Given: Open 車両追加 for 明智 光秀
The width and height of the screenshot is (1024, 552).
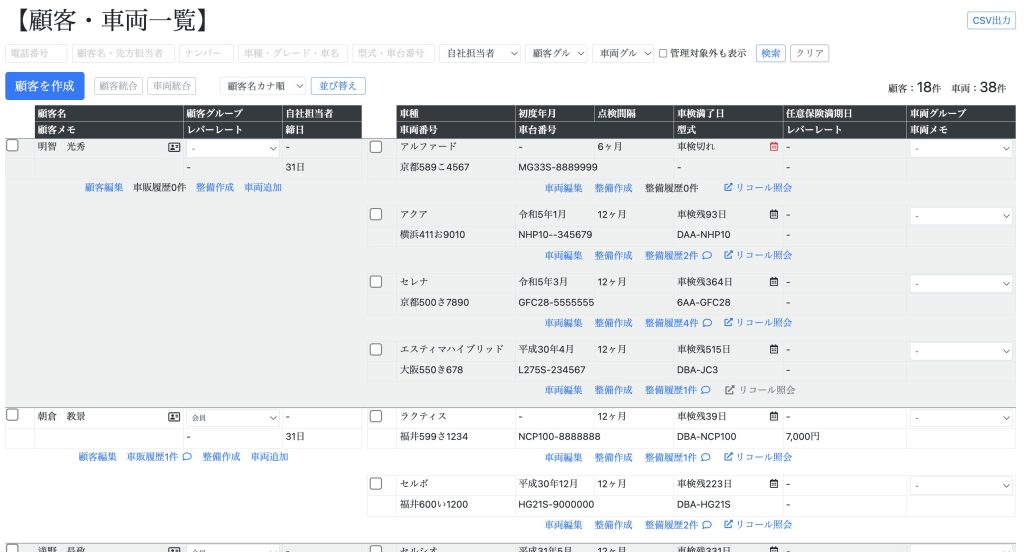Looking at the screenshot, I should (x=263, y=187).
